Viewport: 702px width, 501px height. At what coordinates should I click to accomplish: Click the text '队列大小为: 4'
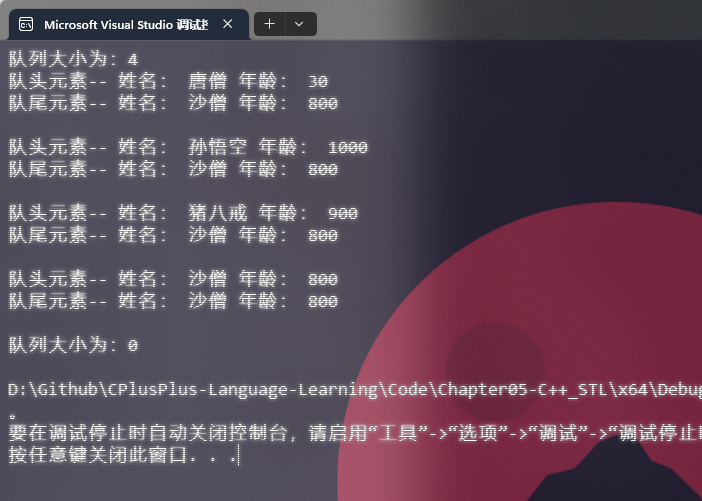pos(73,59)
